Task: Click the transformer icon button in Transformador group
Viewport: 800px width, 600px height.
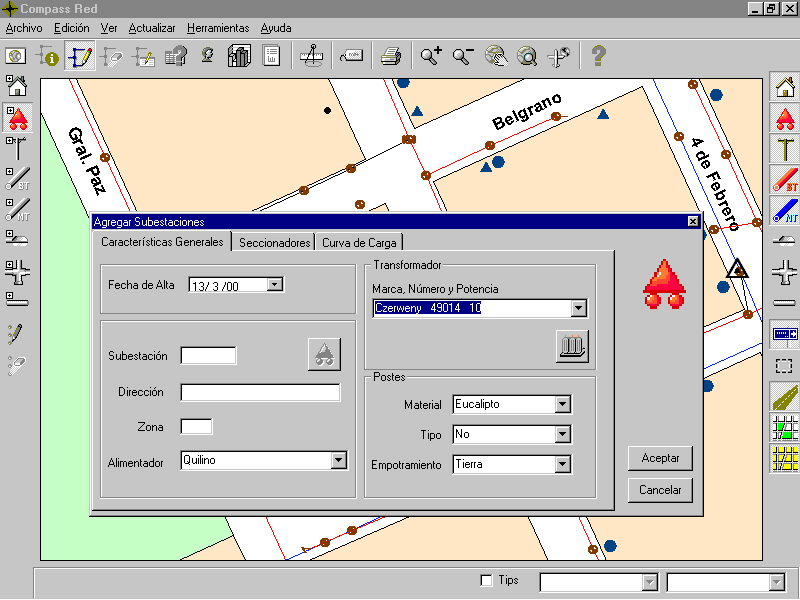Action: coord(572,346)
